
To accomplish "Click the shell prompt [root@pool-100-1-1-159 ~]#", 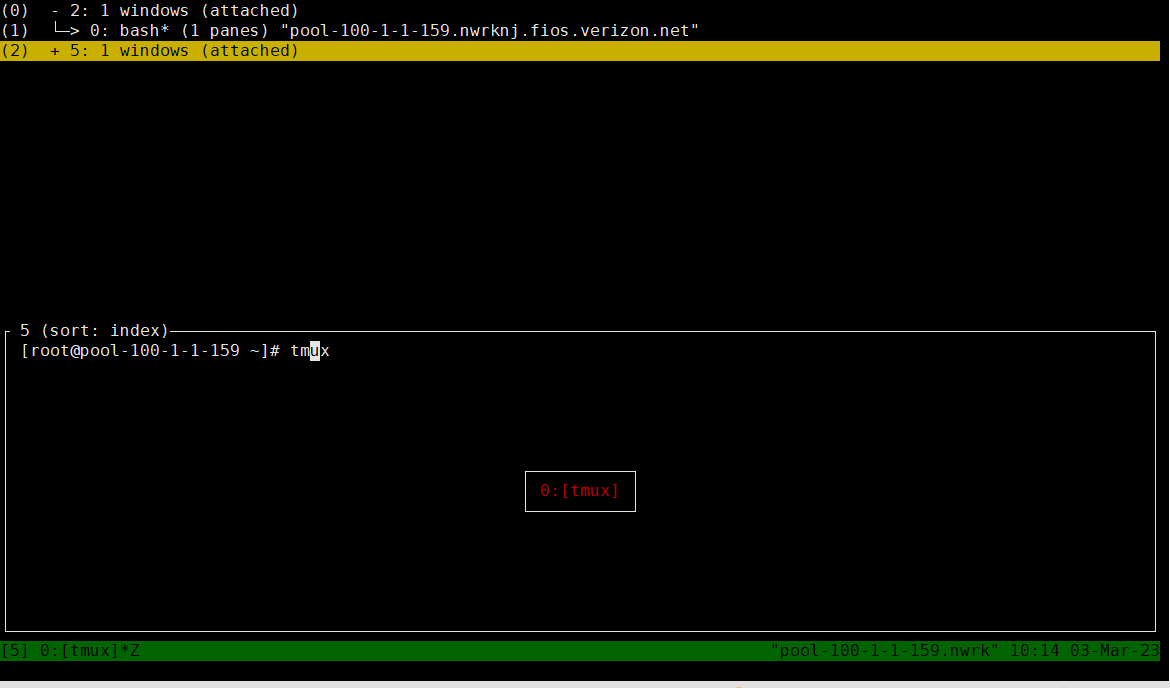I will pyautogui.click(x=150, y=351).
